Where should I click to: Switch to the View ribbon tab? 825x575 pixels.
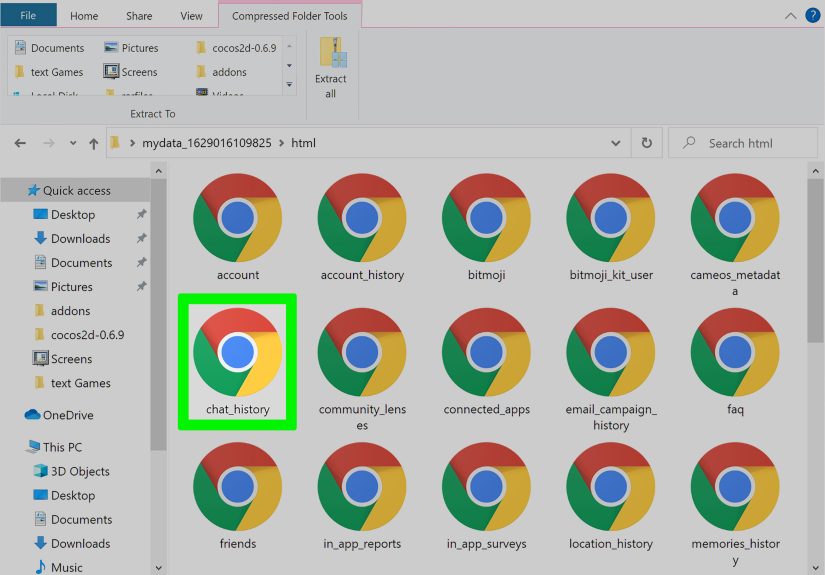click(x=191, y=16)
